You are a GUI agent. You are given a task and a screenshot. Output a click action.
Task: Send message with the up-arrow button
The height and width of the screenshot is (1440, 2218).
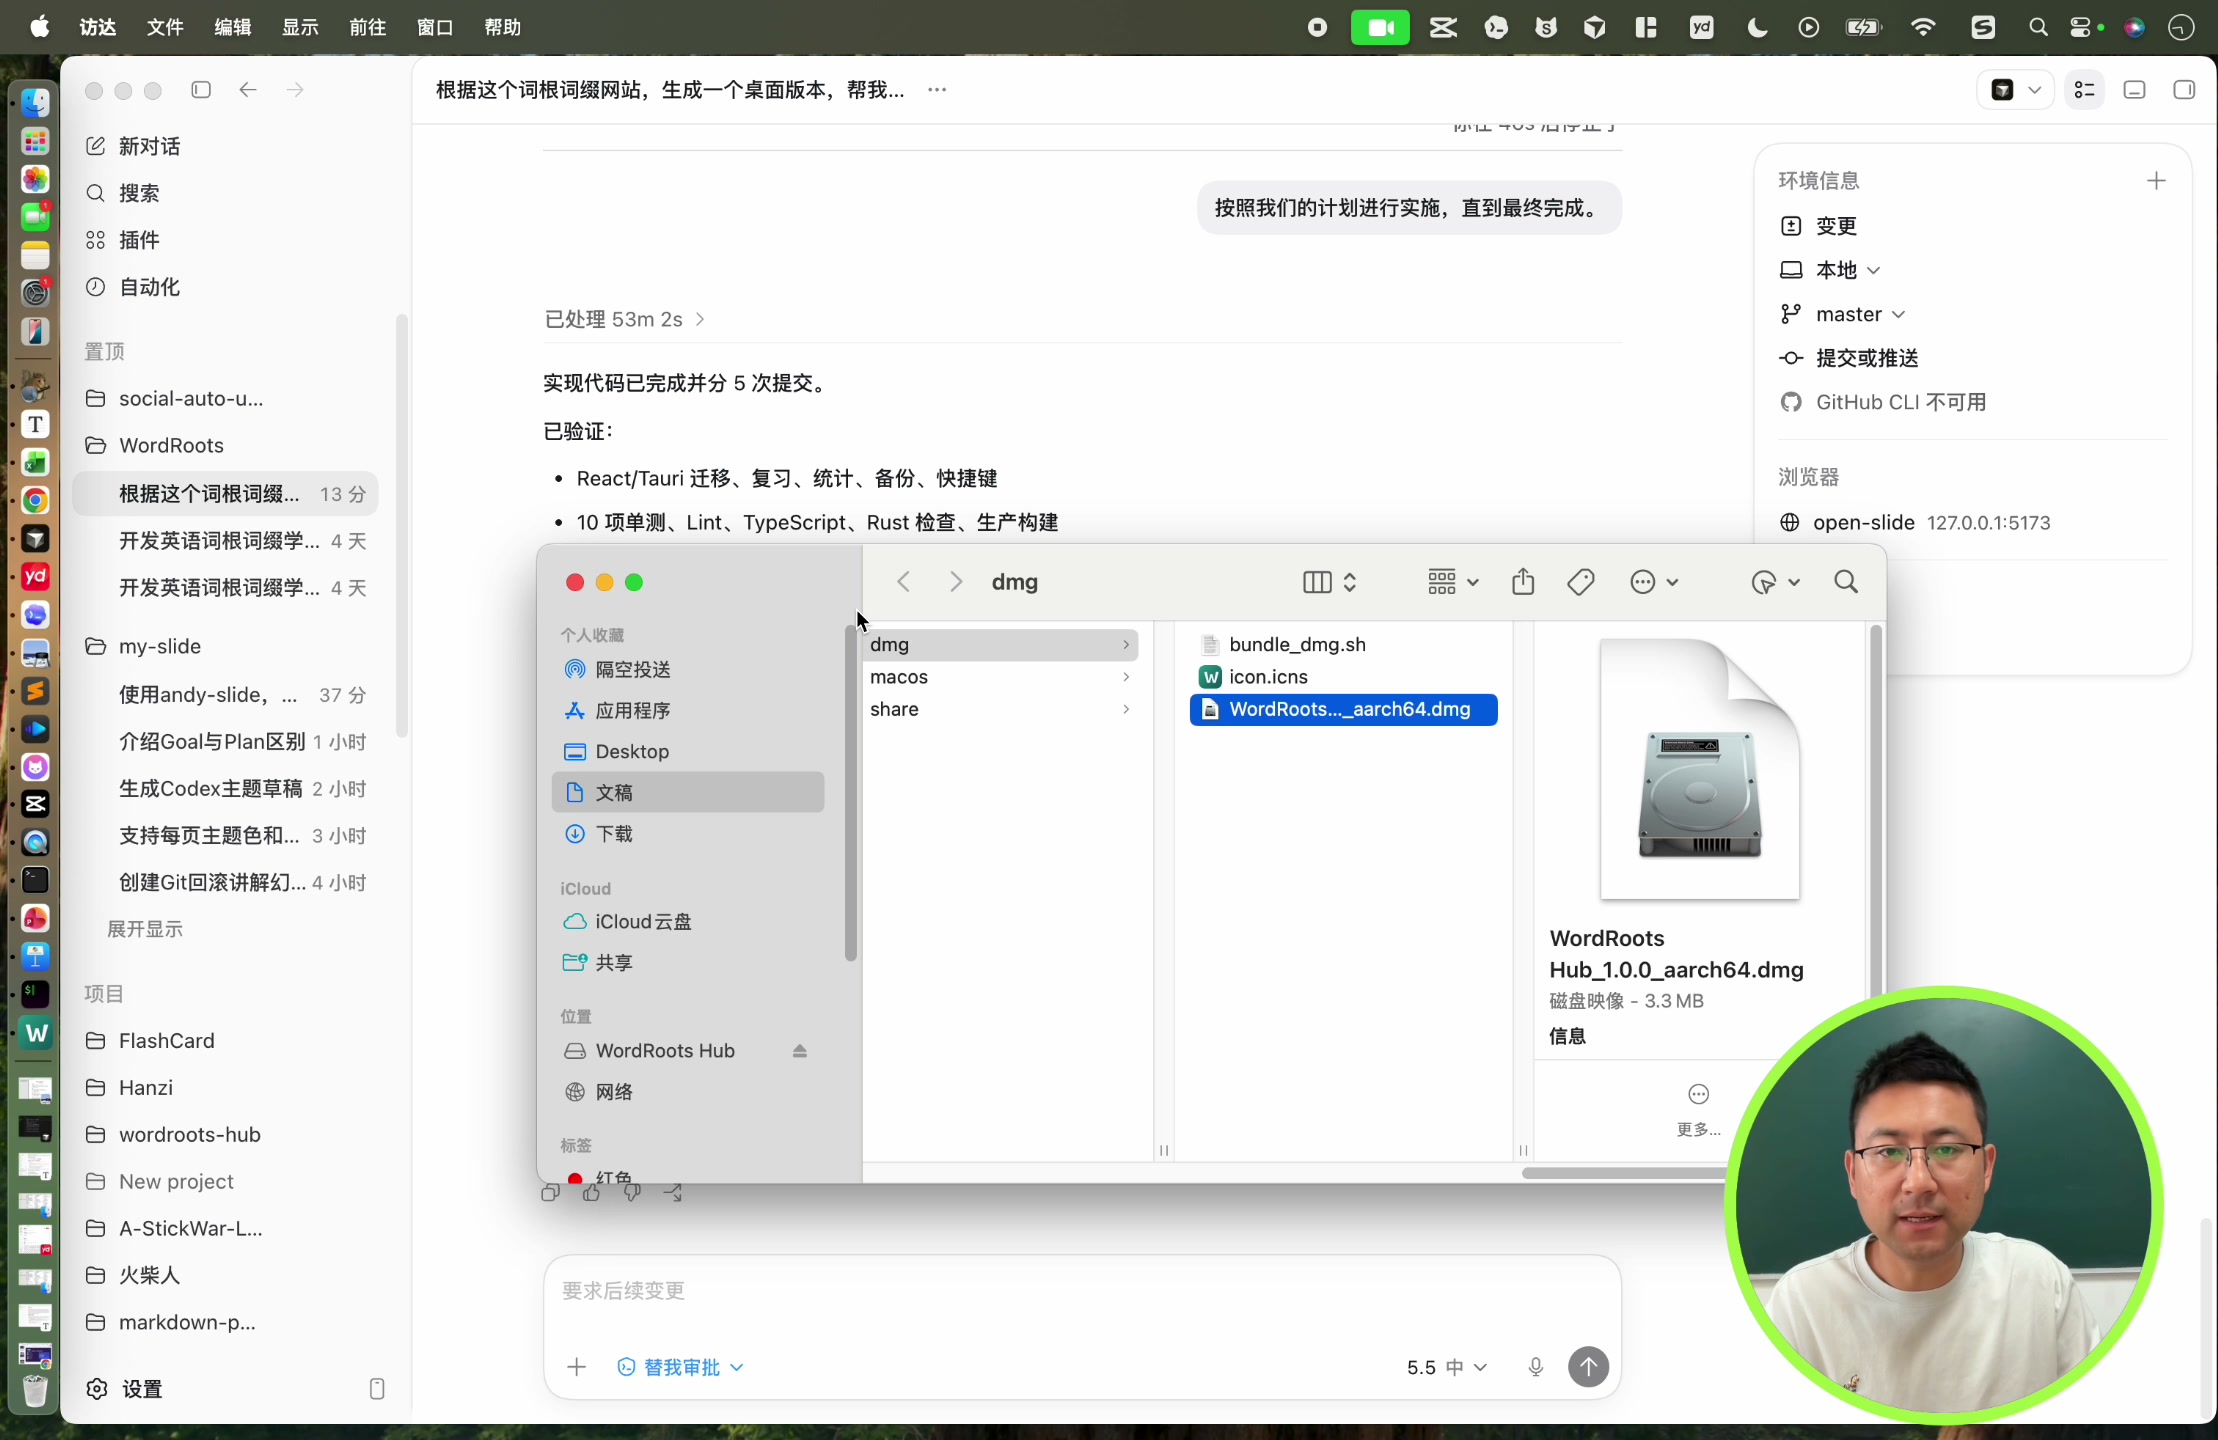click(x=1588, y=1366)
